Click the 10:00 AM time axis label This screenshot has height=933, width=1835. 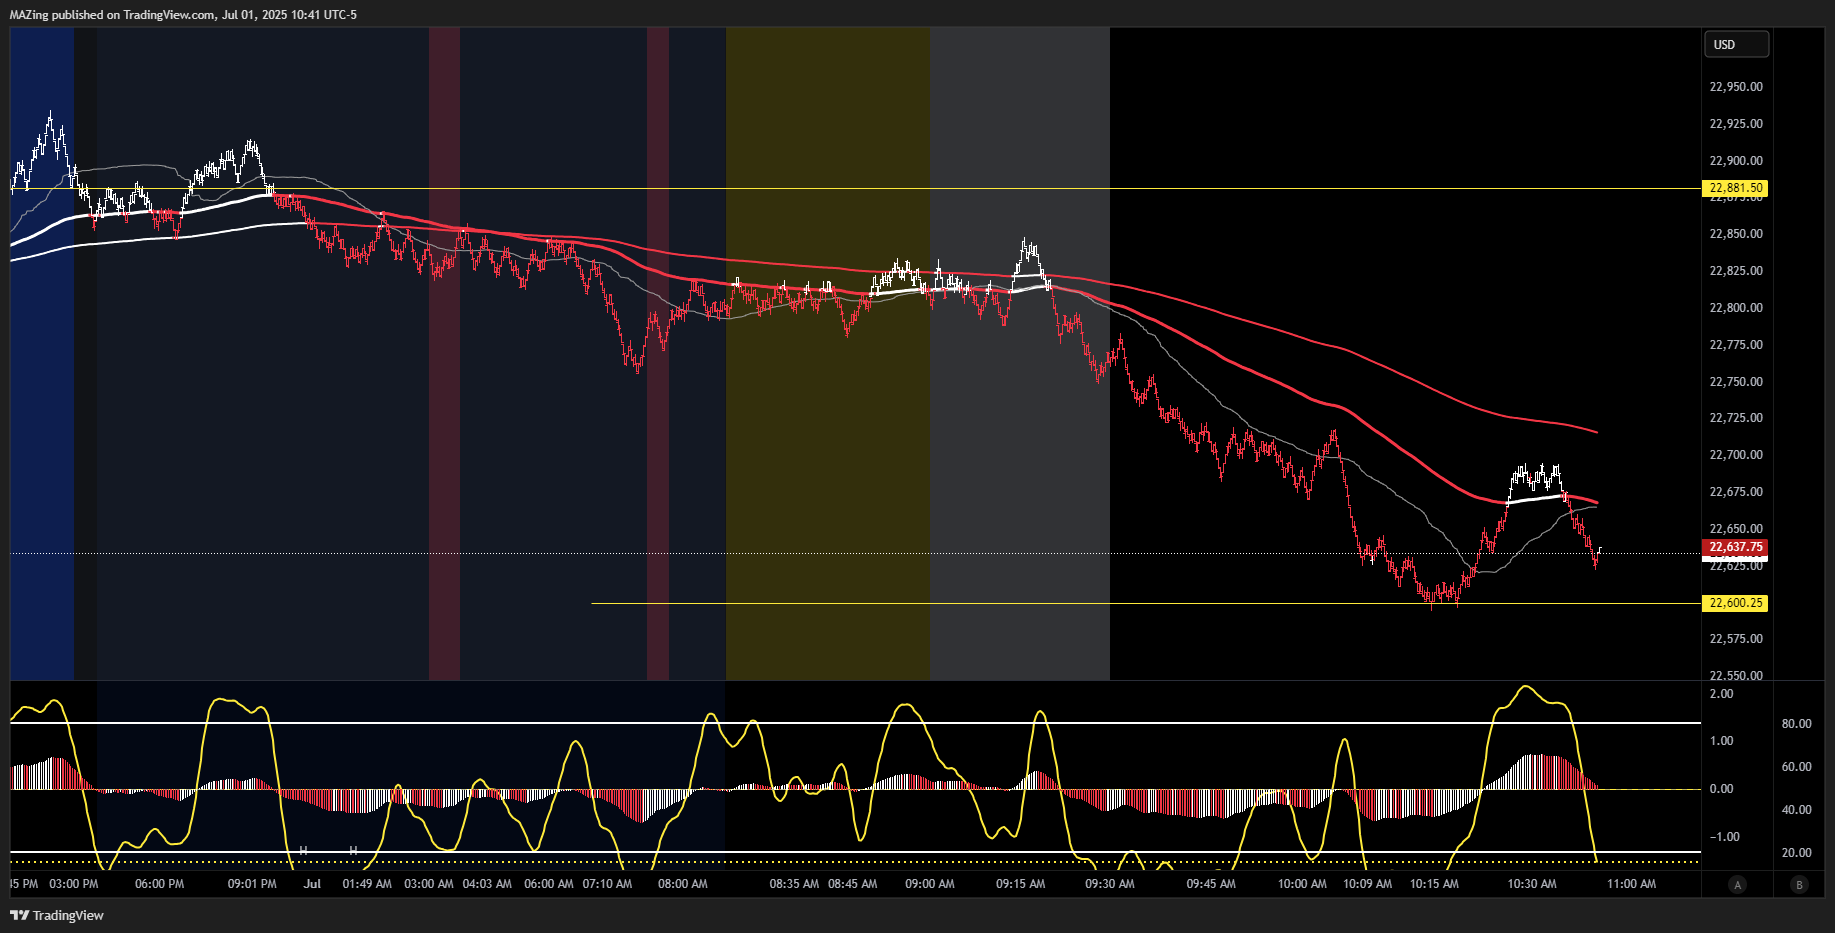1302,884
